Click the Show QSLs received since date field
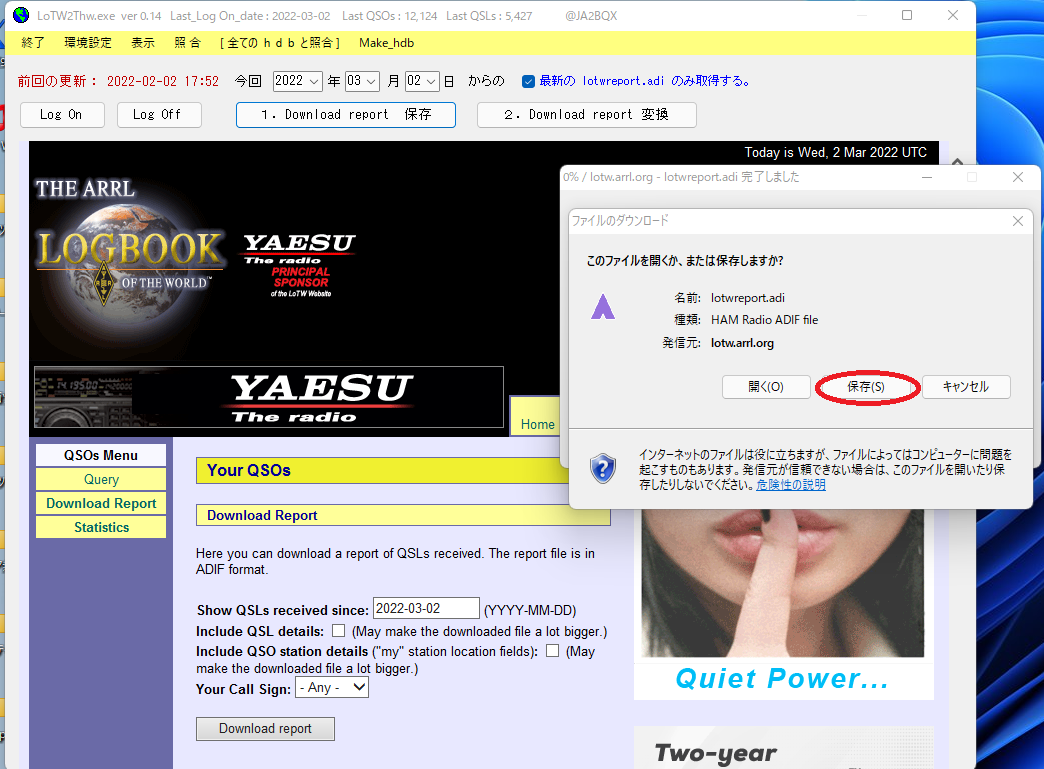Viewport: 1044px width, 769px height. click(426, 608)
